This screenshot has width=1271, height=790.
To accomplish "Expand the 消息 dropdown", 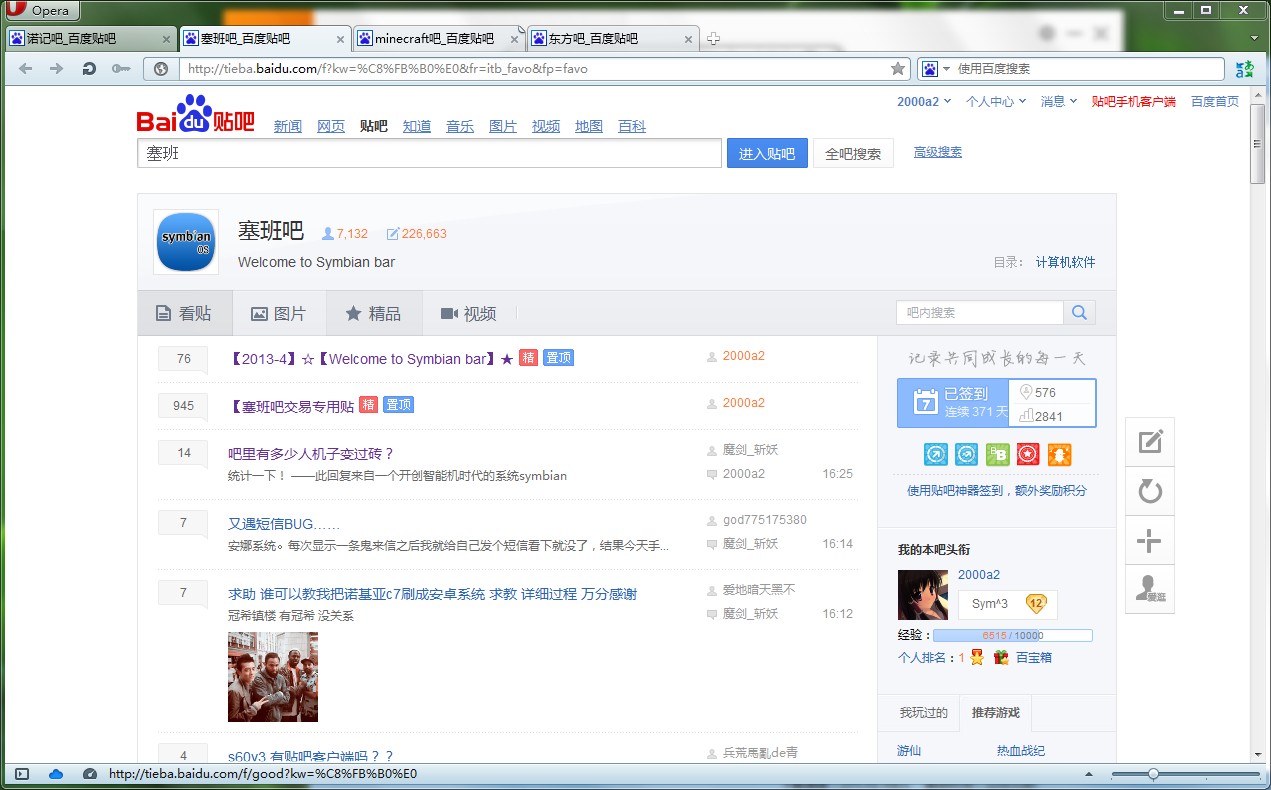I will click(1059, 101).
